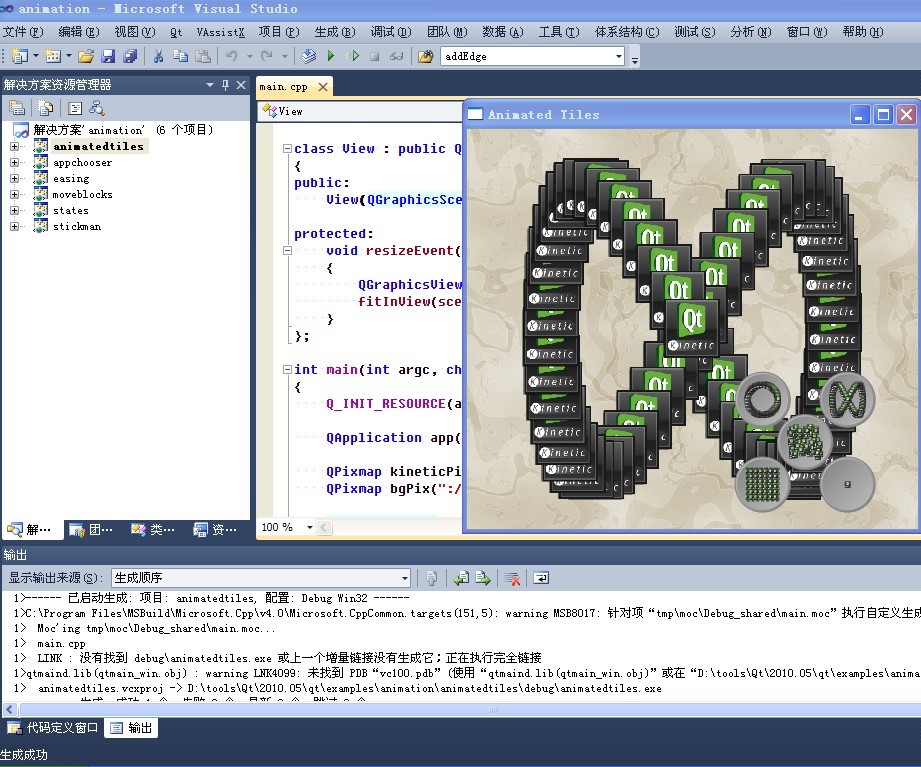Click the Show All Files icon in Solution Explorer
This screenshot has width=921, height=767.
pos(45,108)
